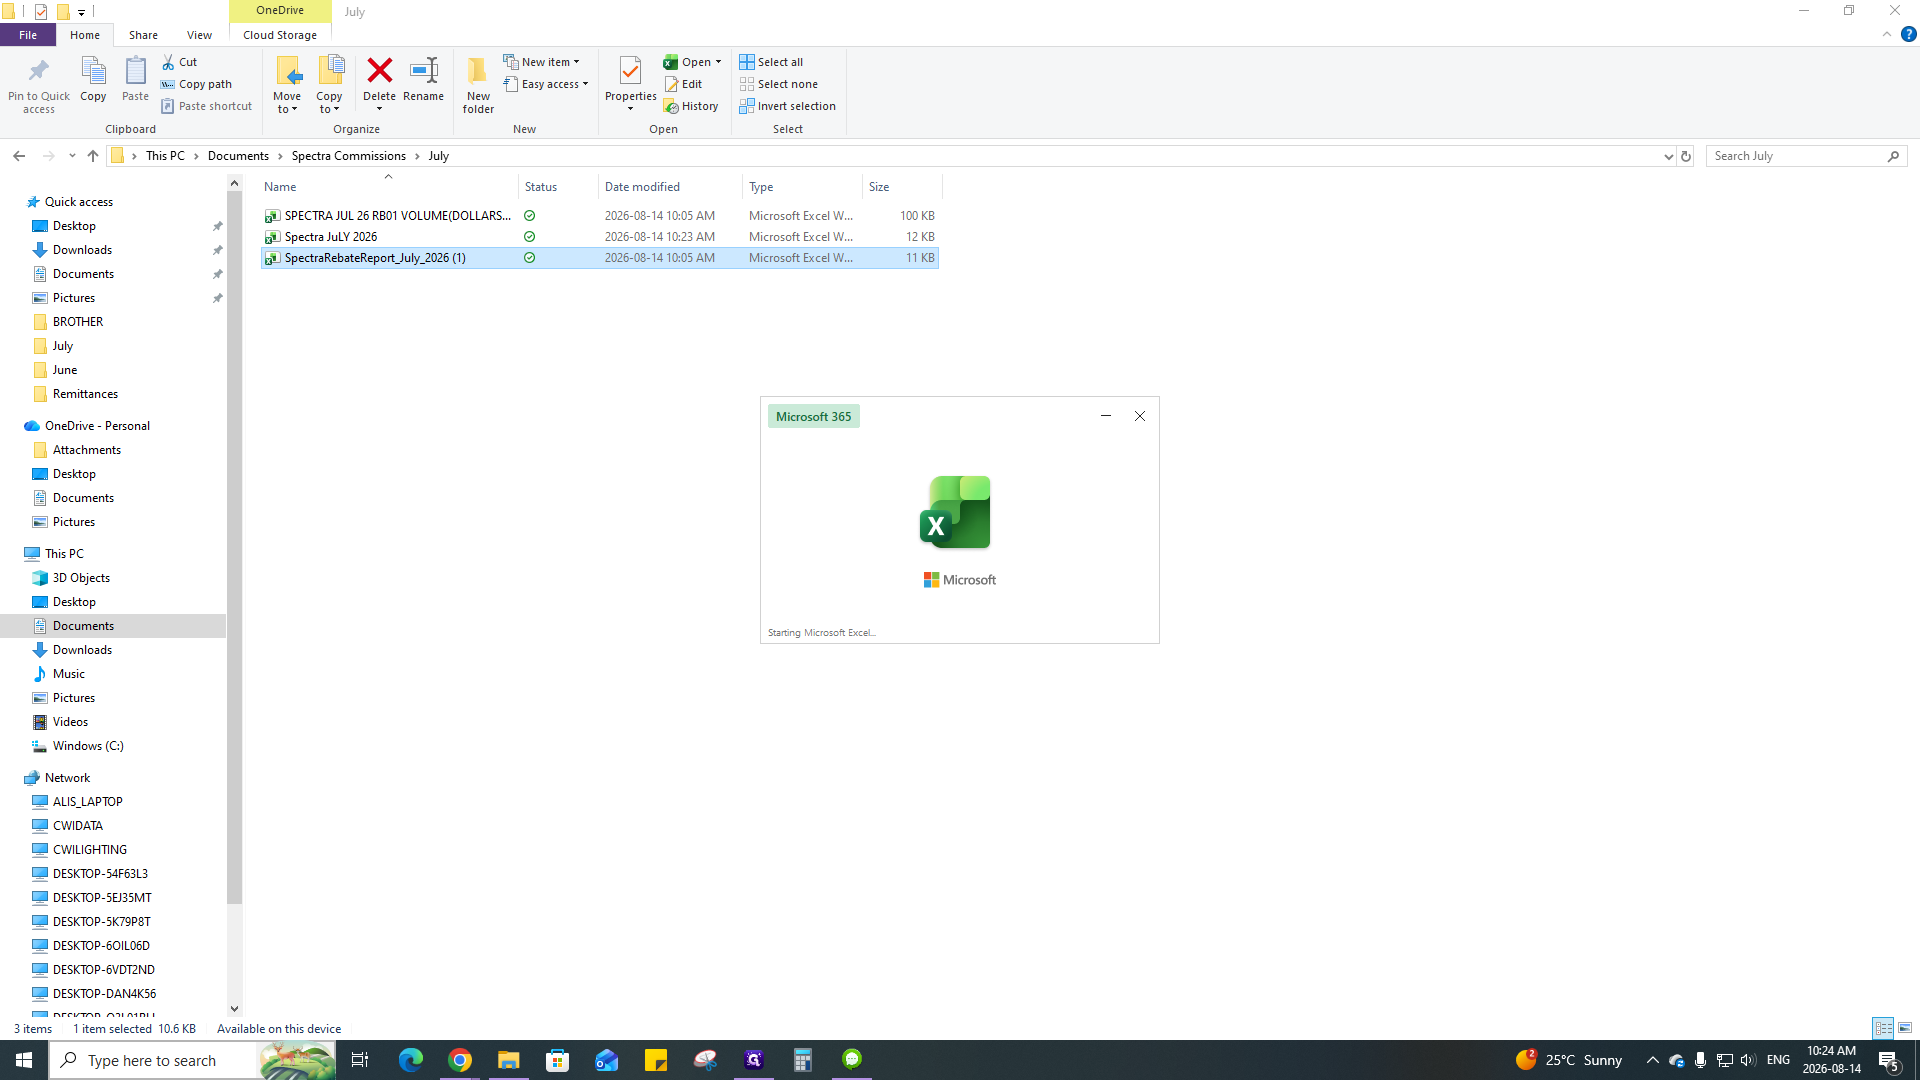
Task: Open the Easy access dropdown
Action: point(546,84)
